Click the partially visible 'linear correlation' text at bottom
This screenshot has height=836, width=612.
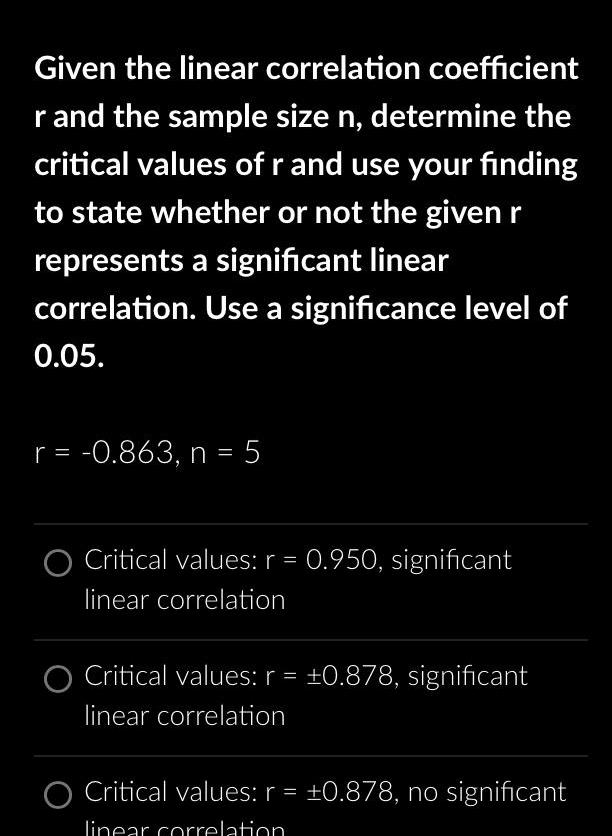184,828
